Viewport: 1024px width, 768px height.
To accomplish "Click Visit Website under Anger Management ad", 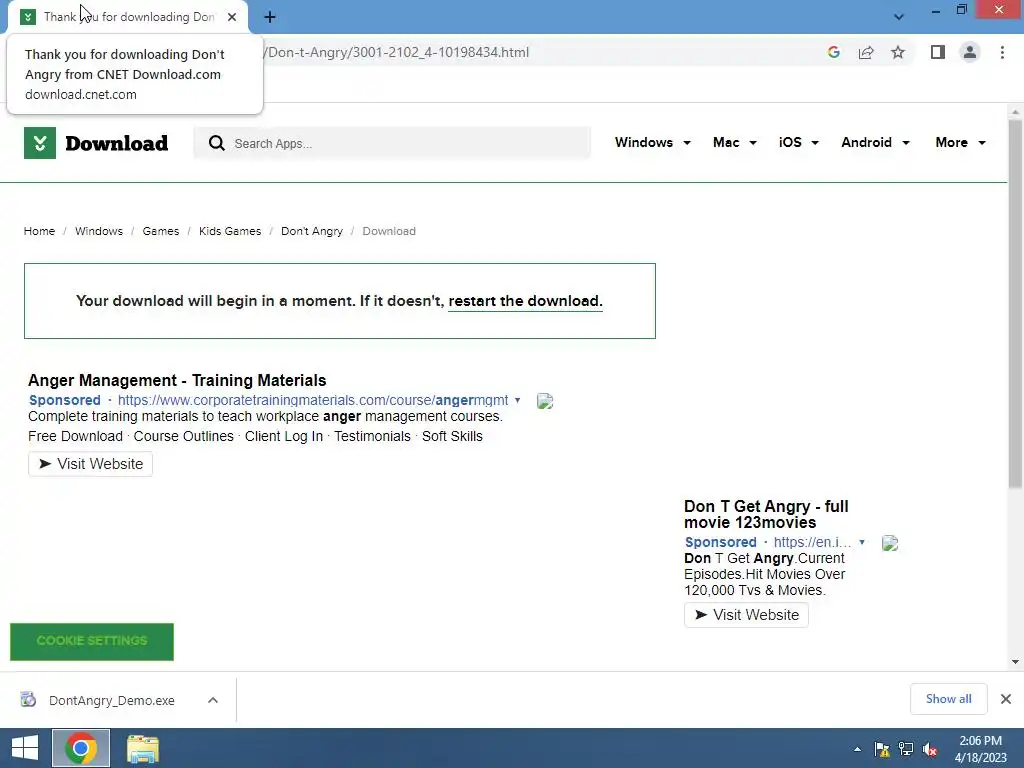I will 90,464.
